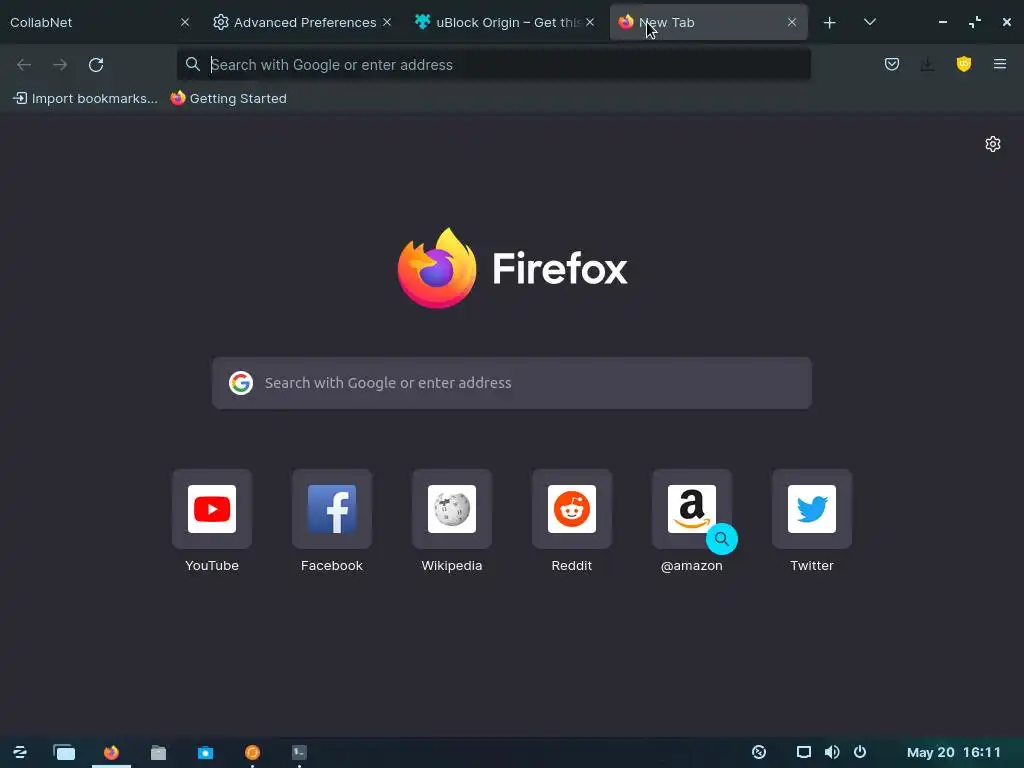Screen dimensions: 1024x768
Task: Close the CollabNet tab
Action: click(x=185, y=22)
